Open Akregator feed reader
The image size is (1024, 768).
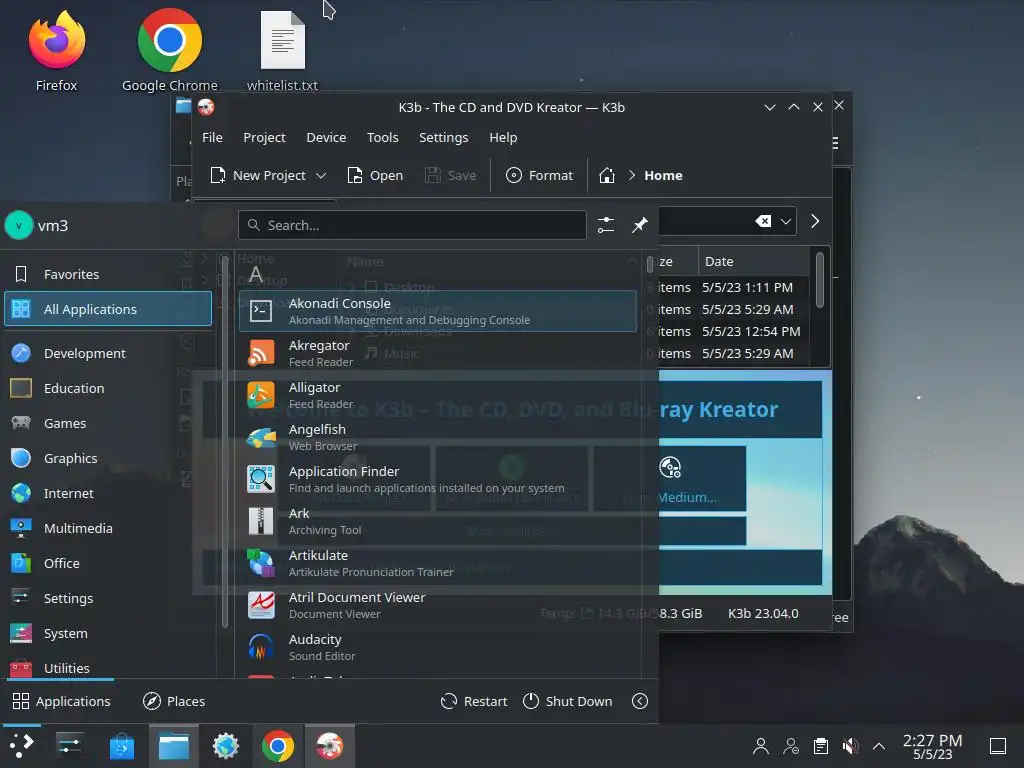click(438, 353)
